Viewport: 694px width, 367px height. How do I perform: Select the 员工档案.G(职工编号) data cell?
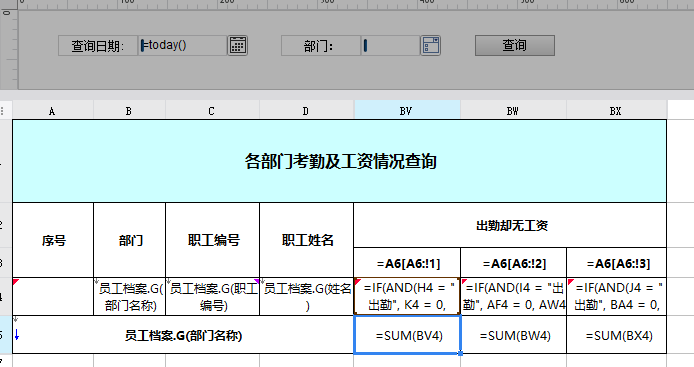point(212,297)
